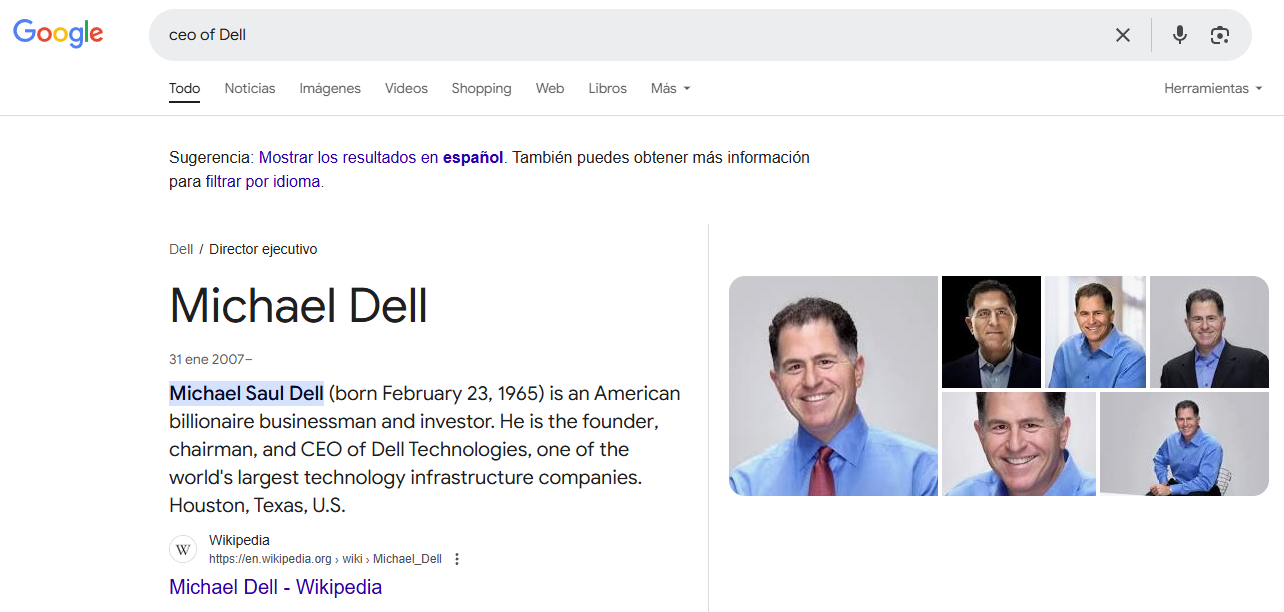Go to the Web tab
This screenshot has height=612, width=1284.
(x=550, y=88)
